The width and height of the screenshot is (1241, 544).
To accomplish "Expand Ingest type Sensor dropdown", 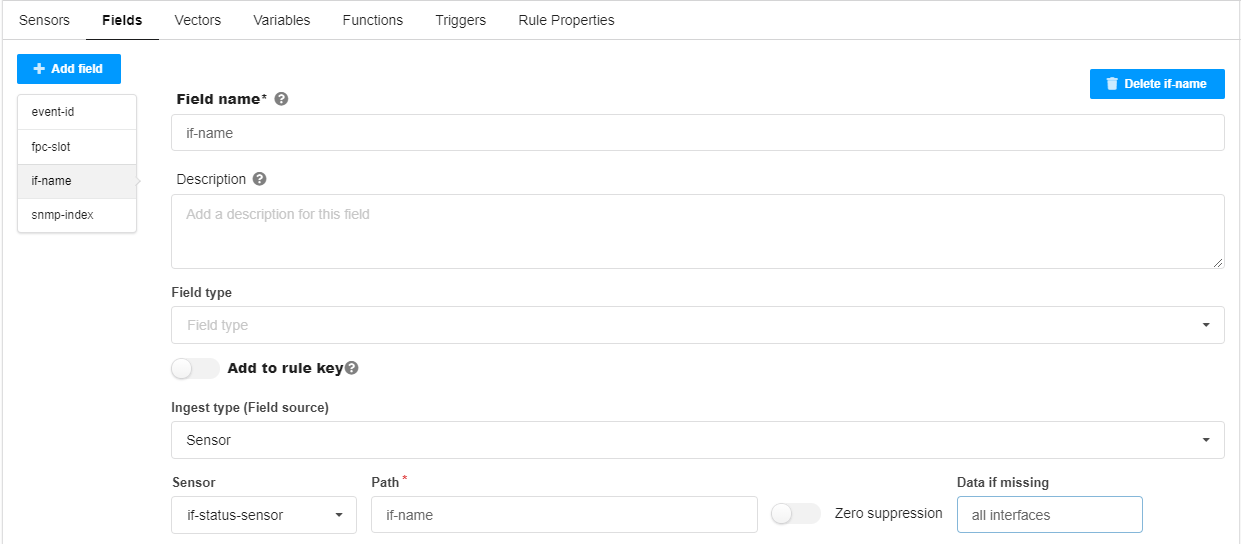I will point(697,440).
